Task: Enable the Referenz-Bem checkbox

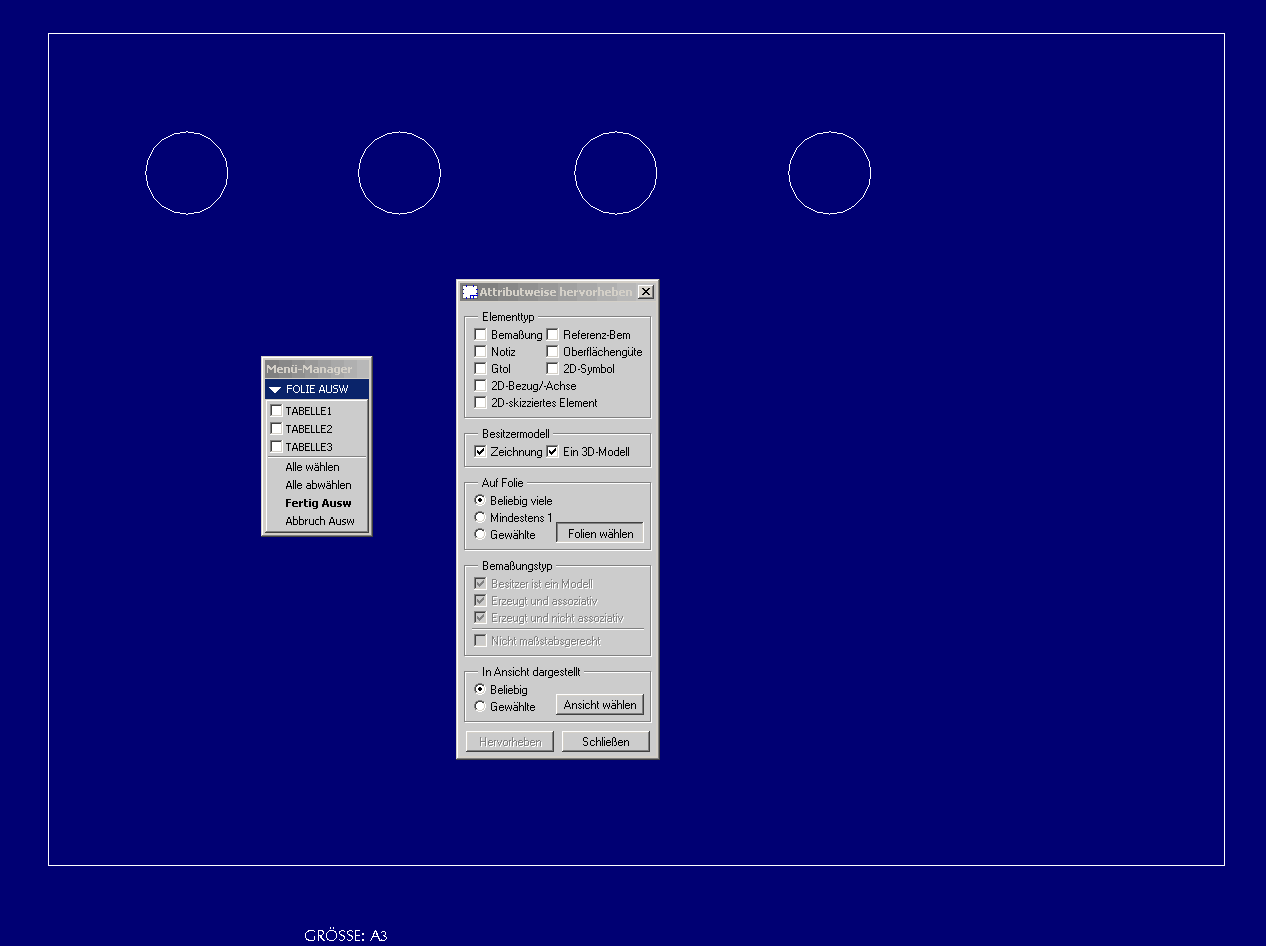Action: (553, 335)
